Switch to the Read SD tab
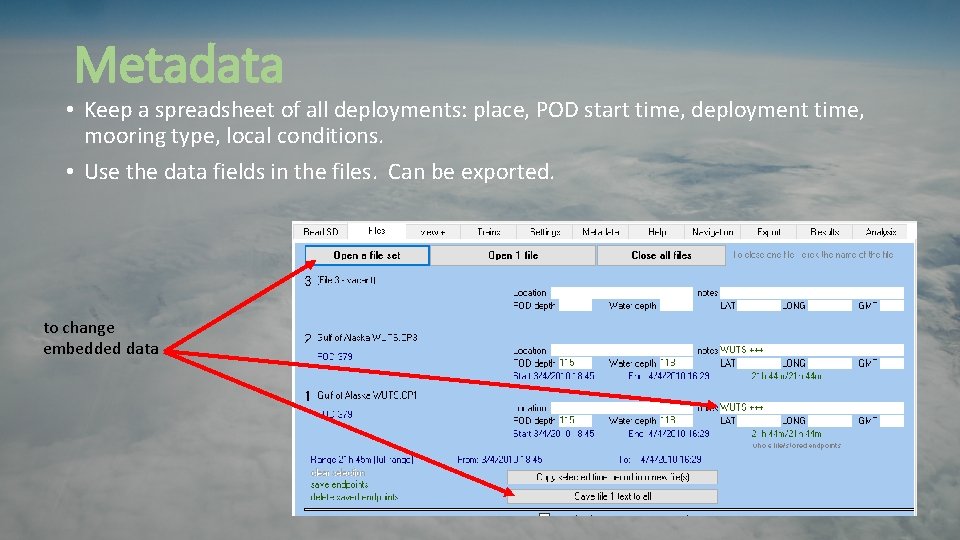 pyautogui.click(x=320, y=231)
